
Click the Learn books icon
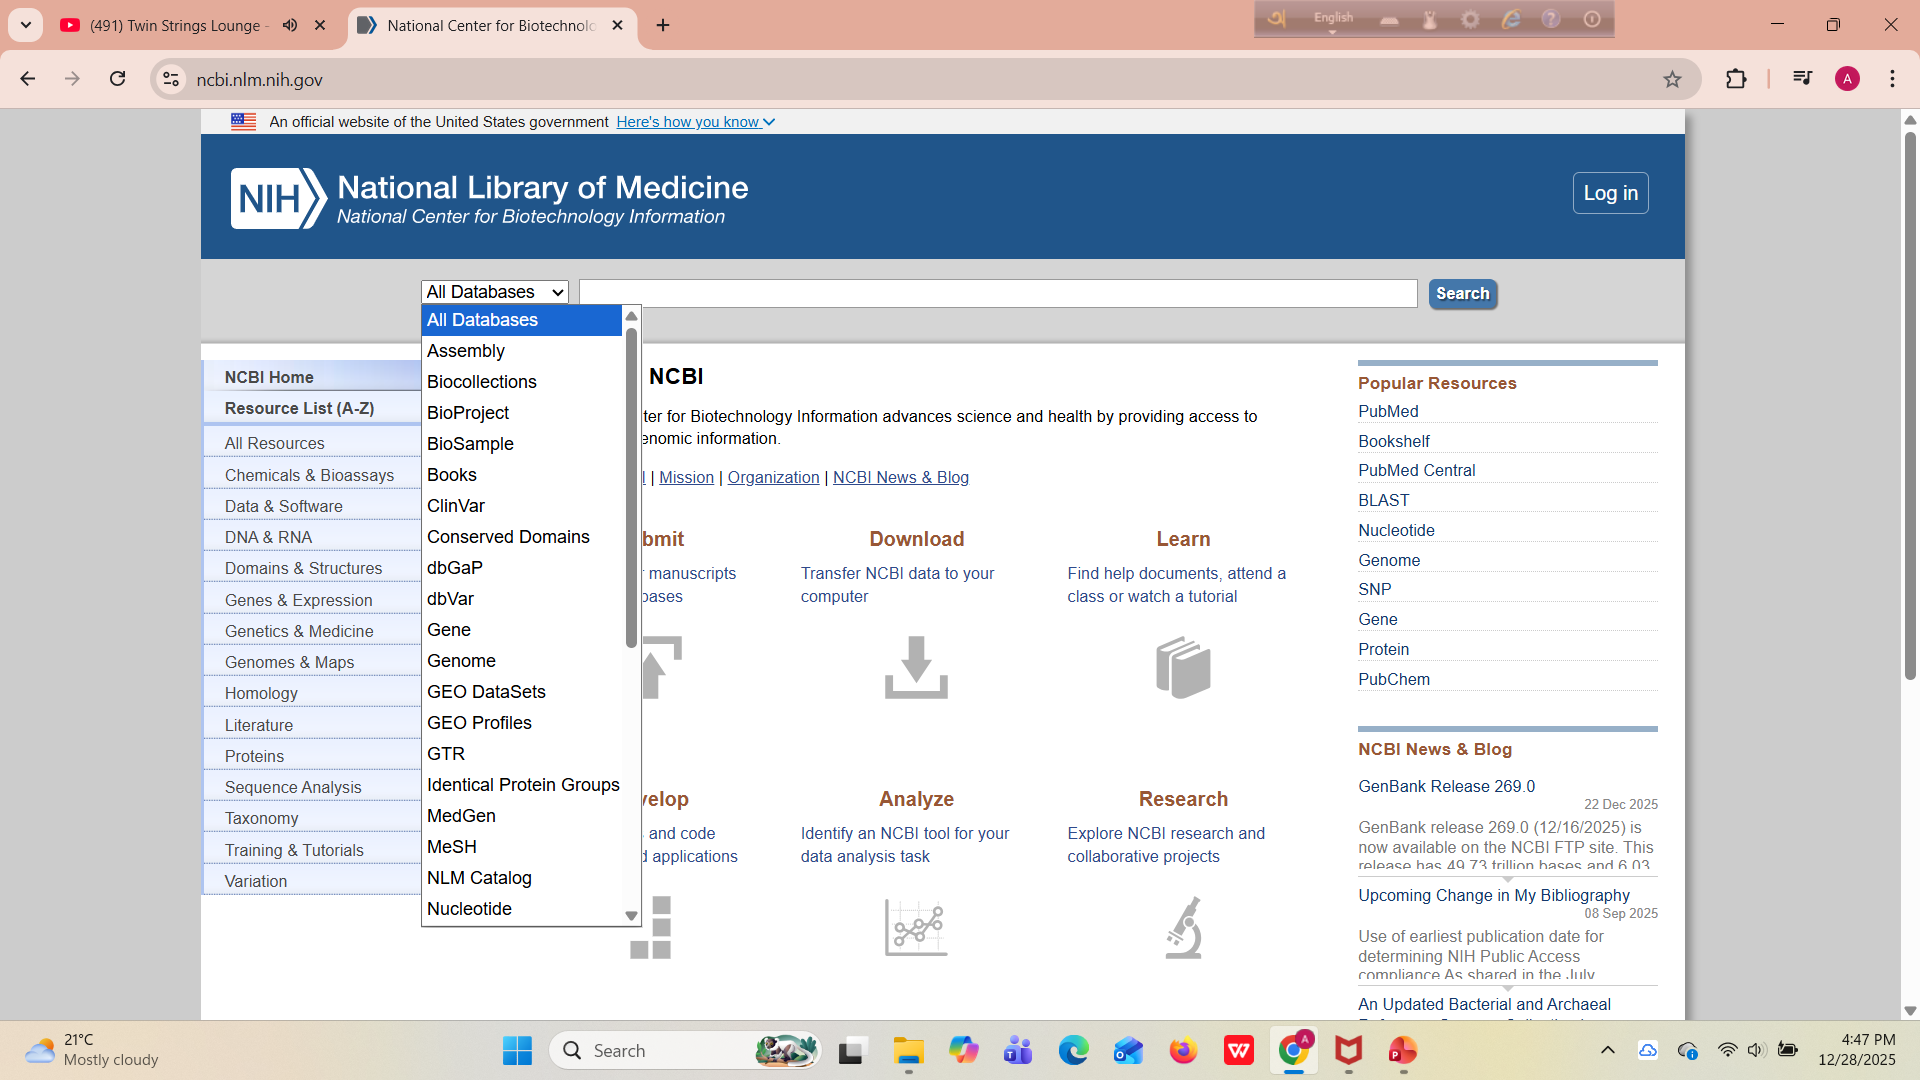1183,667
